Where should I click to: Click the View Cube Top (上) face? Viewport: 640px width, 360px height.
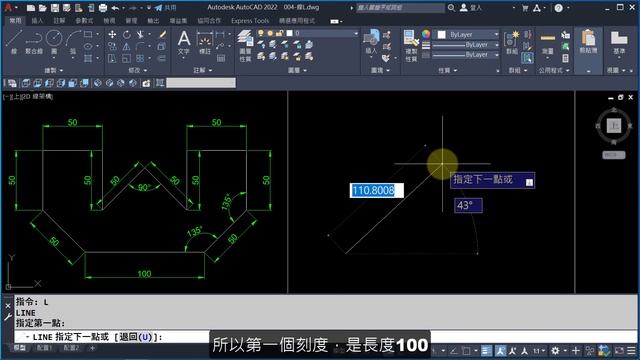(613, 125)
